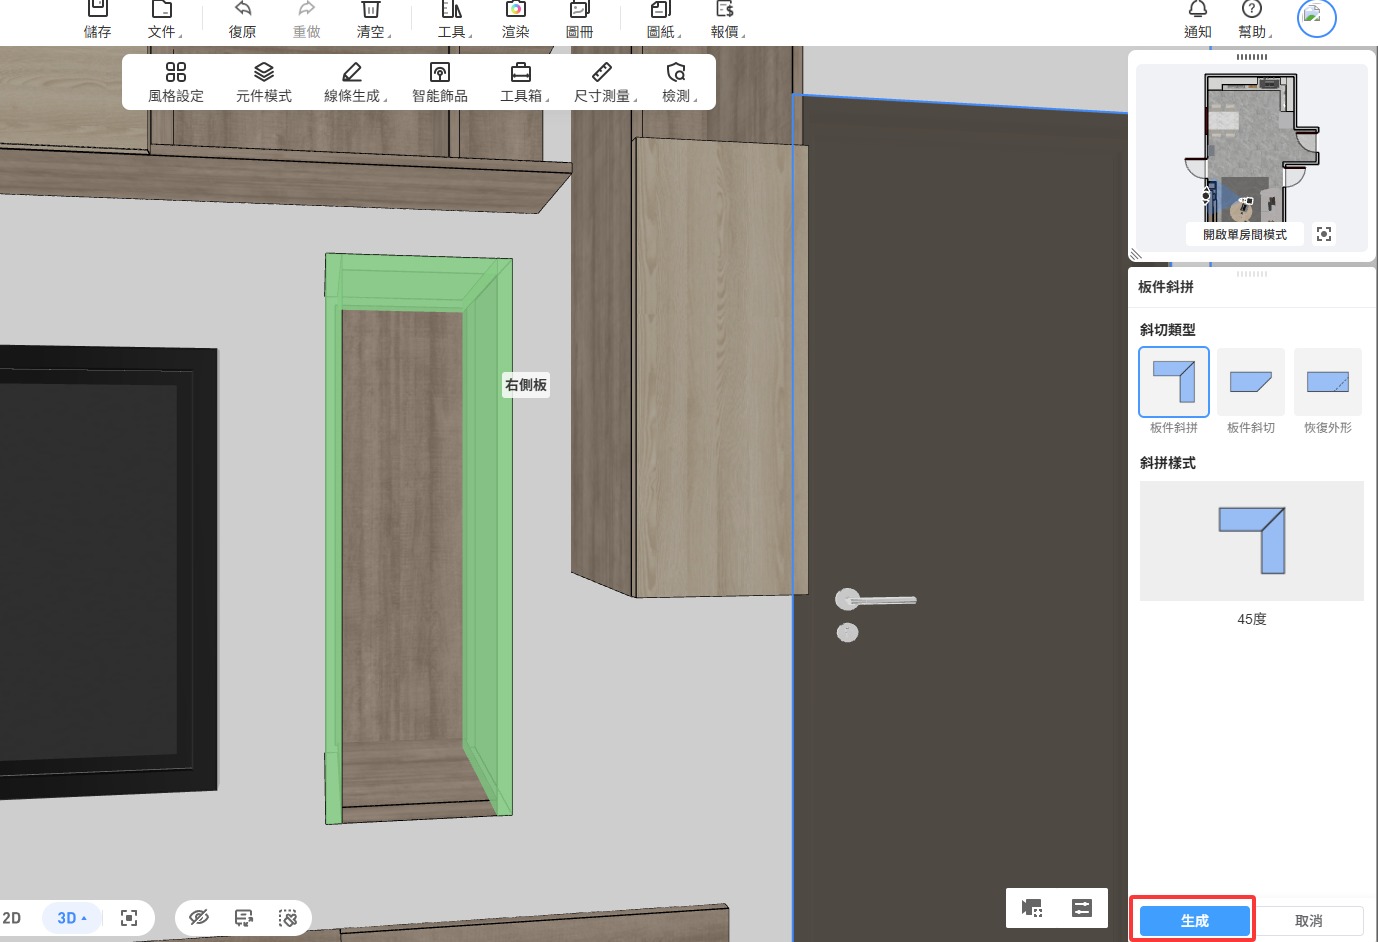Click the 取消 cancel button
Screen dimensions: 1378x942
pyautogui.click(x=1308, y=921)
